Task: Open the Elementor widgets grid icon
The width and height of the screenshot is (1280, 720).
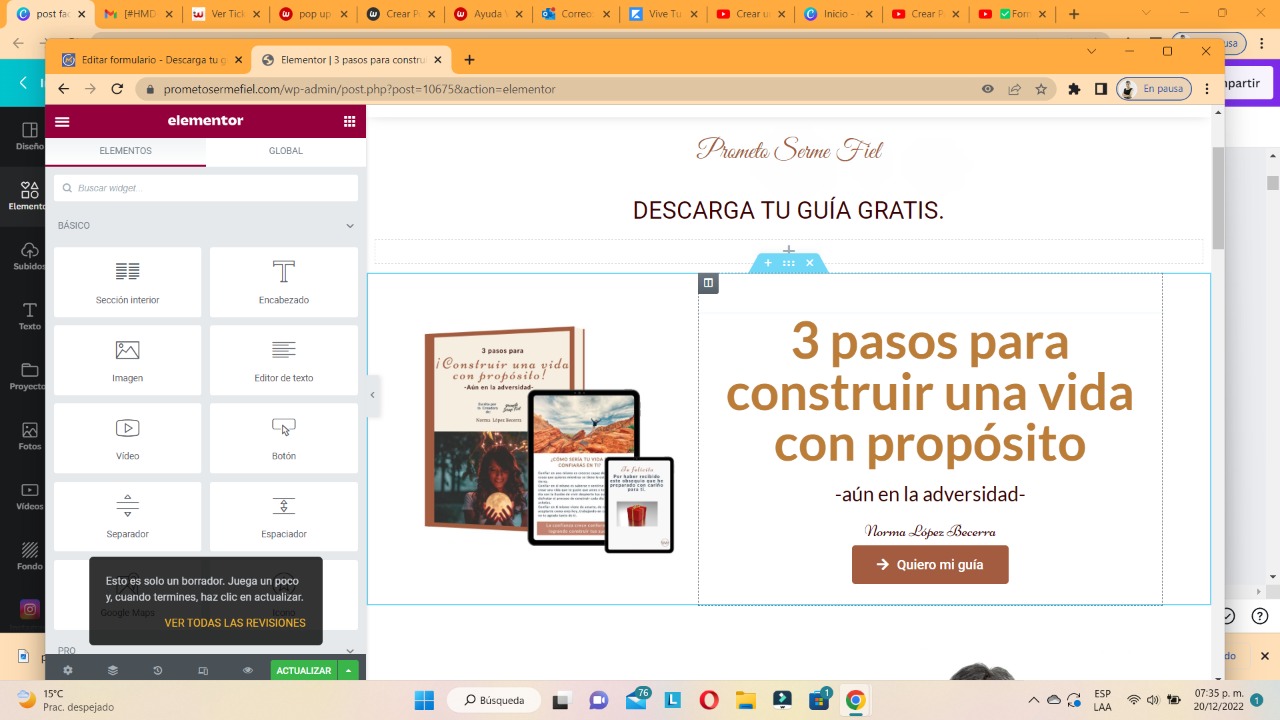Action: pos(349,121)
